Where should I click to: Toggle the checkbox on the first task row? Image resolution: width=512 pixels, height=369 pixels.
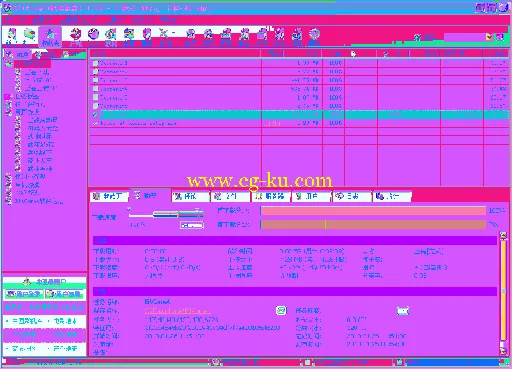tap(95, 63)
